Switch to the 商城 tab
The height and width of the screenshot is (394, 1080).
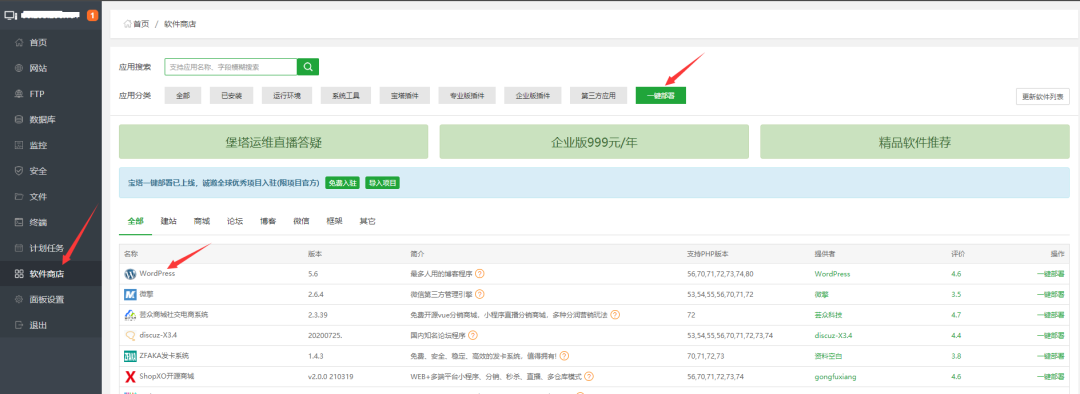point(202,222)
